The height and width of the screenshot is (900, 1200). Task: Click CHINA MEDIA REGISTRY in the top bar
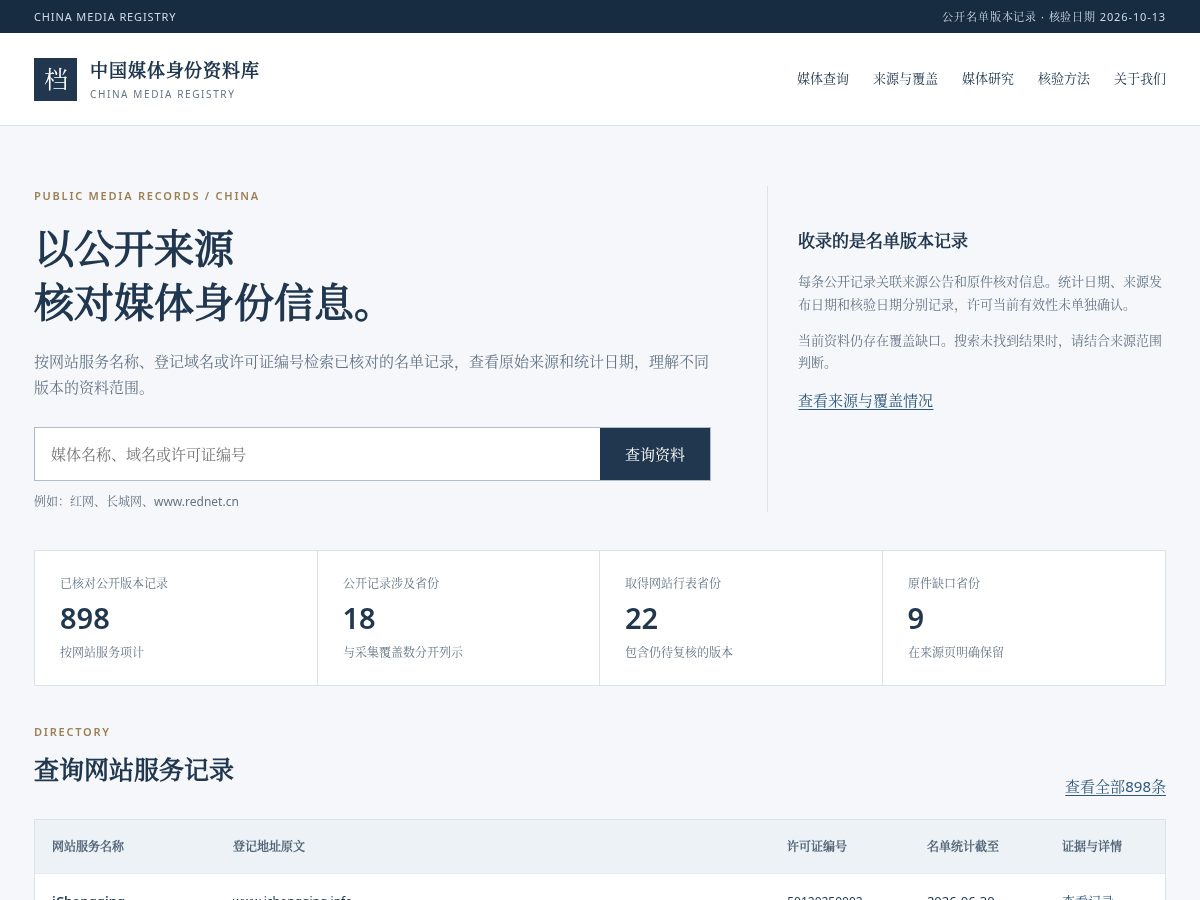pos(105,17)
